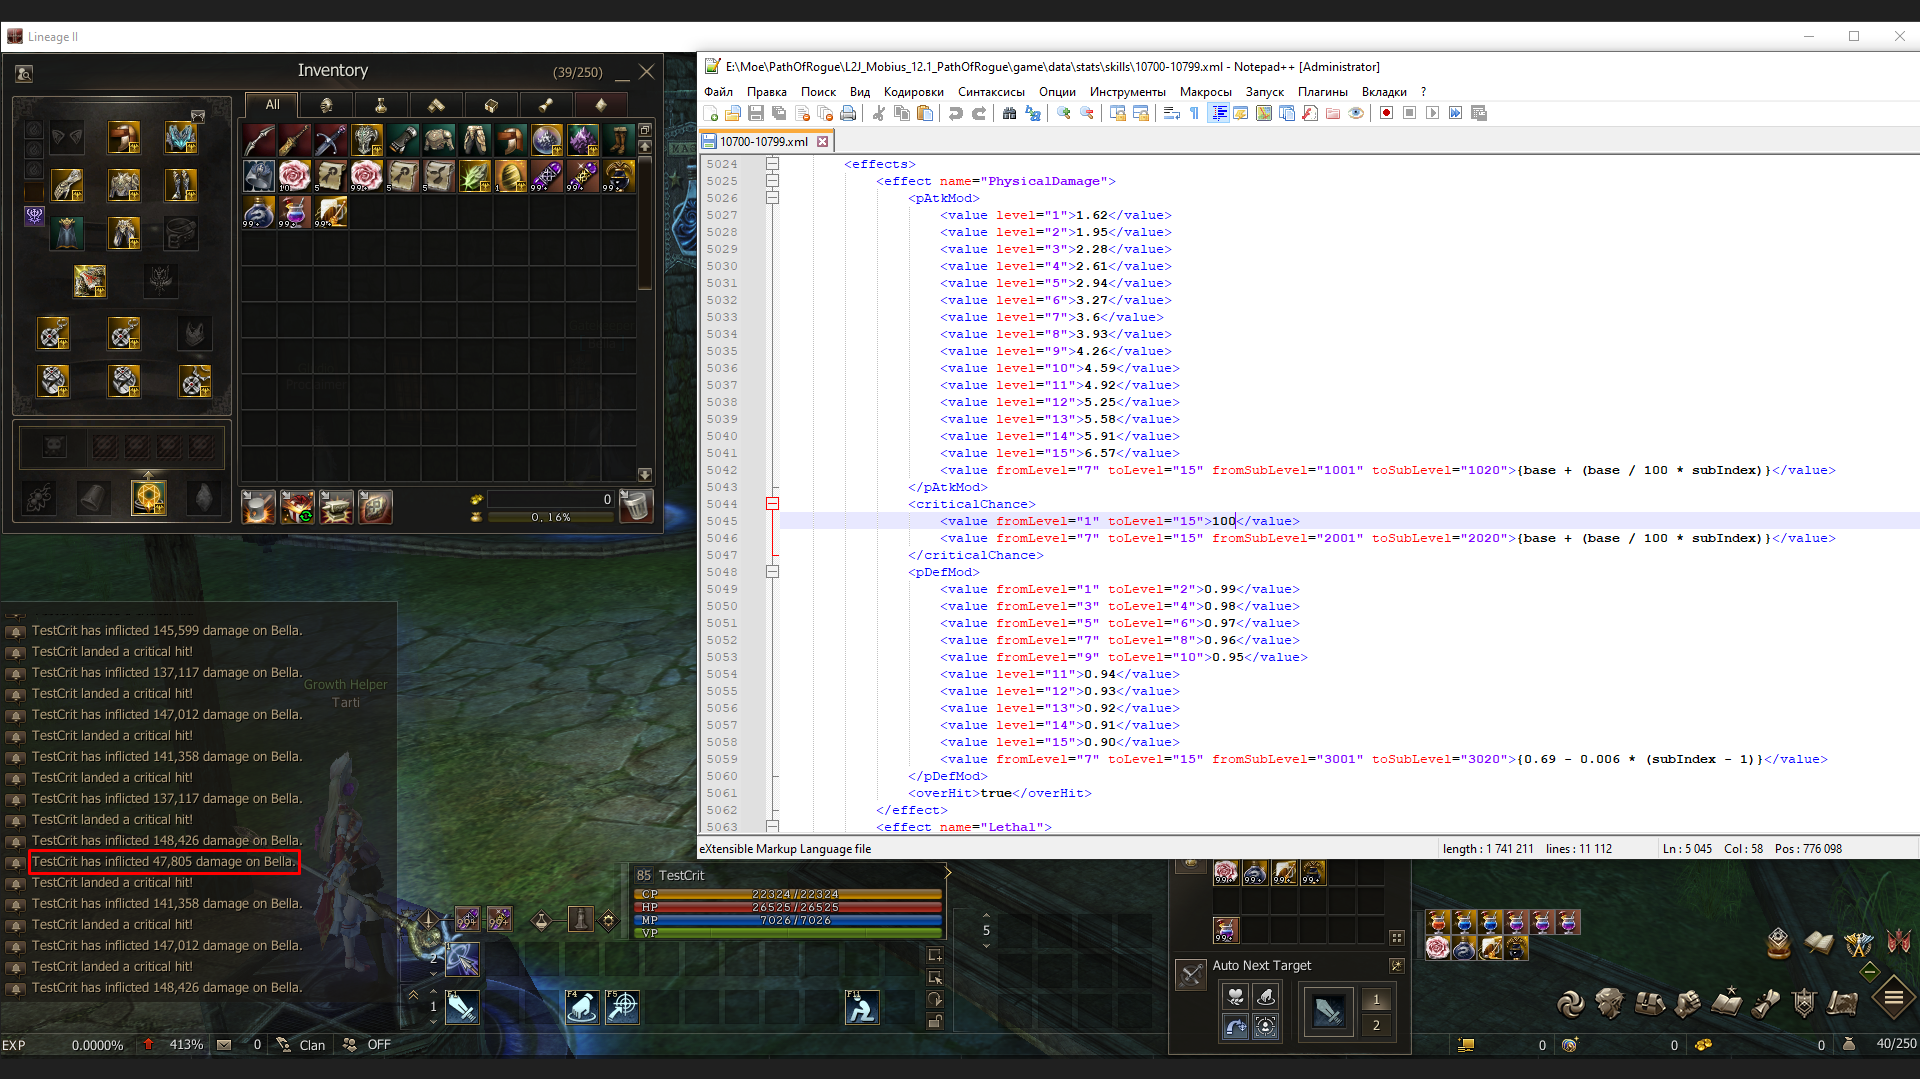
Task: Select the bow weapon in inventory grid
Action: tap(259, 139)
